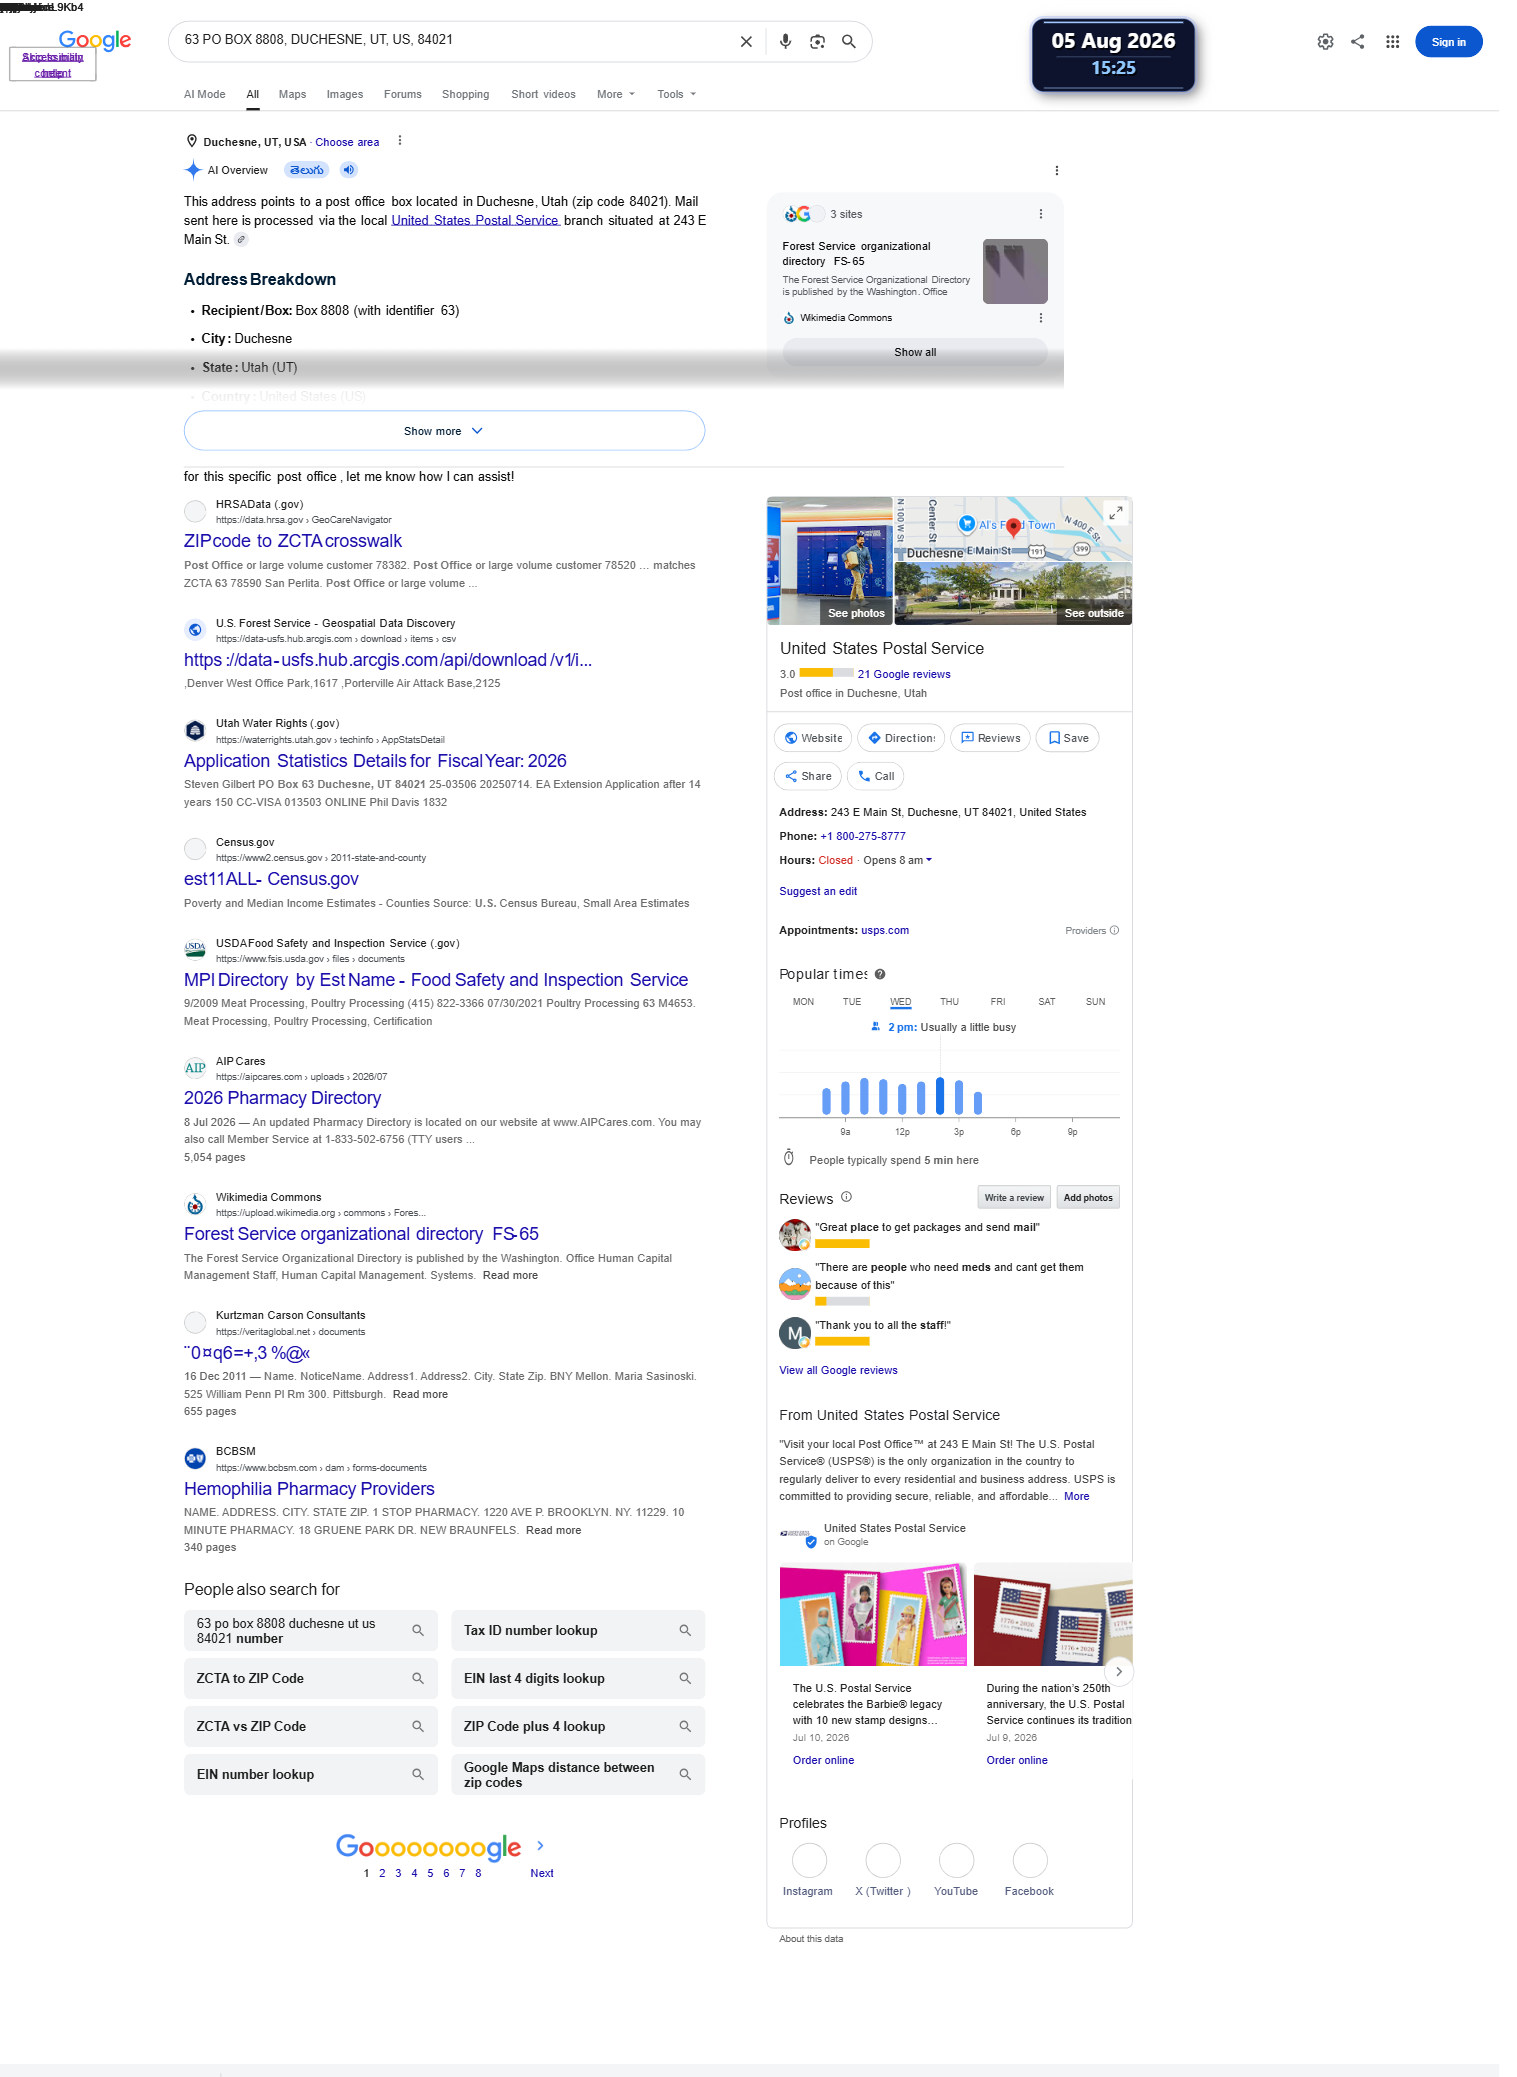1517x2077 pixels.
Task: Switch to the Images tab
Action: (x=345, y=95)
